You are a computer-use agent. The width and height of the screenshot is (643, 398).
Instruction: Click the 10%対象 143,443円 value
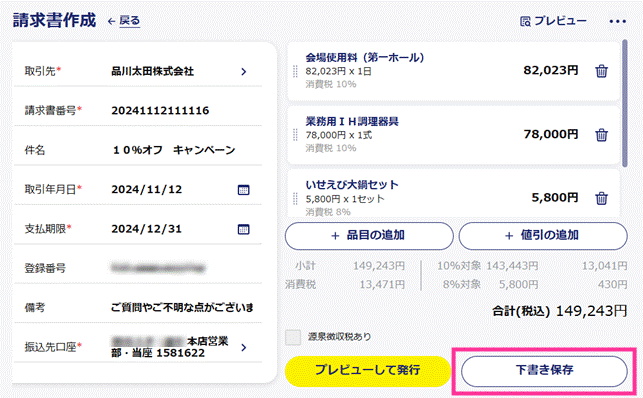512,266
